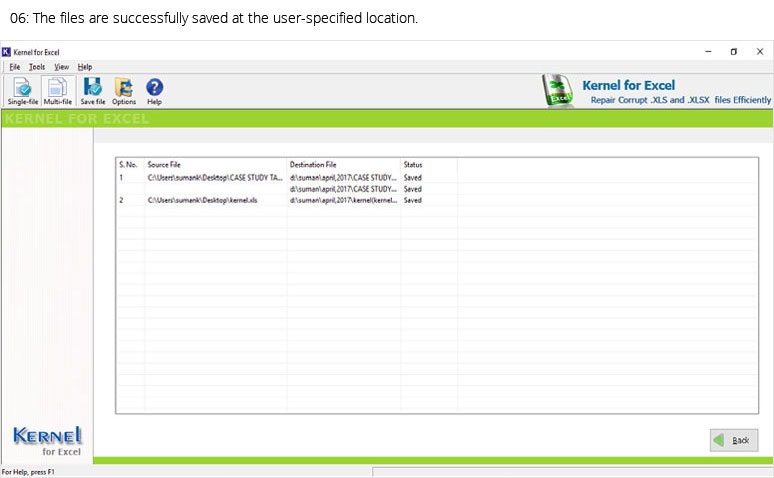The height and width of the screenshot is (478, 774).
Task: Click the Save file toolbar icon
Action: [93, 91]
